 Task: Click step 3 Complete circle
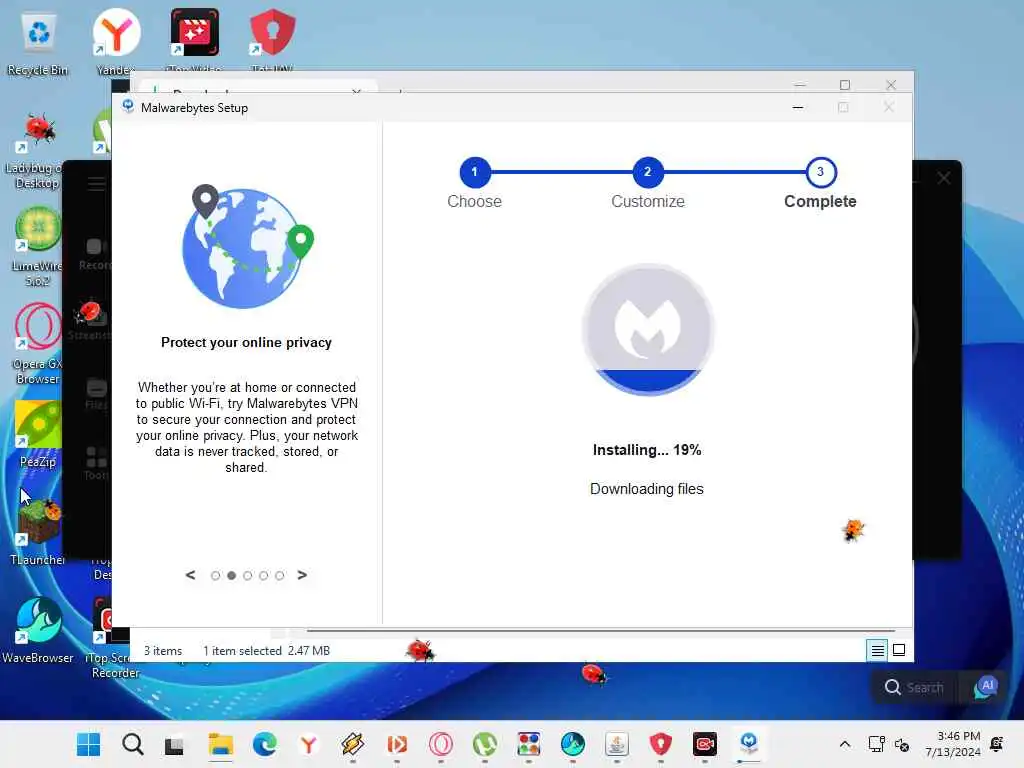tap(820, 172)
